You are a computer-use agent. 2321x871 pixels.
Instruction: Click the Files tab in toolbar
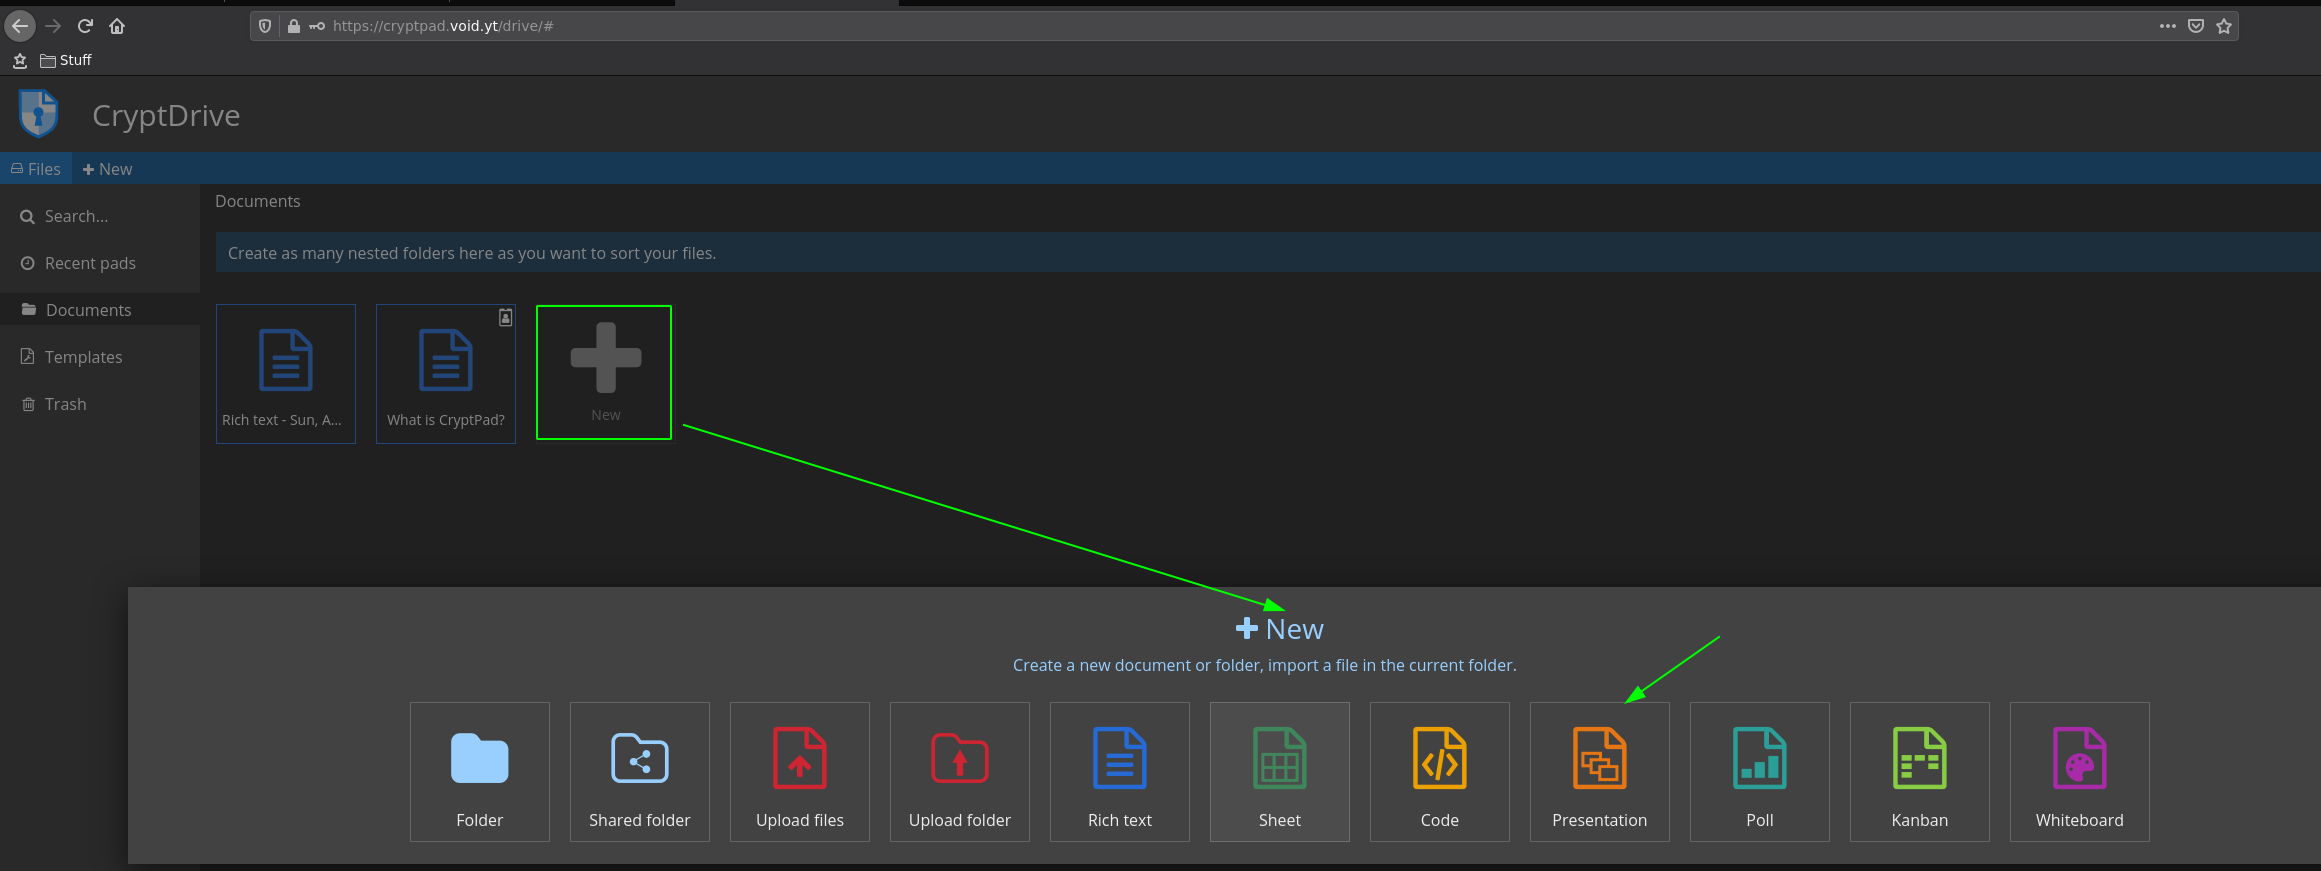tap(36, 169)
